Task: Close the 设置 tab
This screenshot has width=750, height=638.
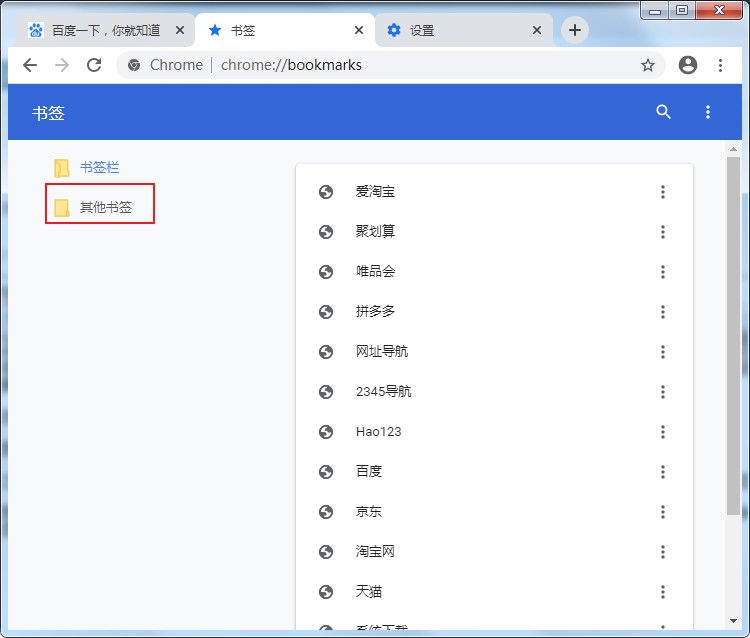Action: 537,30
